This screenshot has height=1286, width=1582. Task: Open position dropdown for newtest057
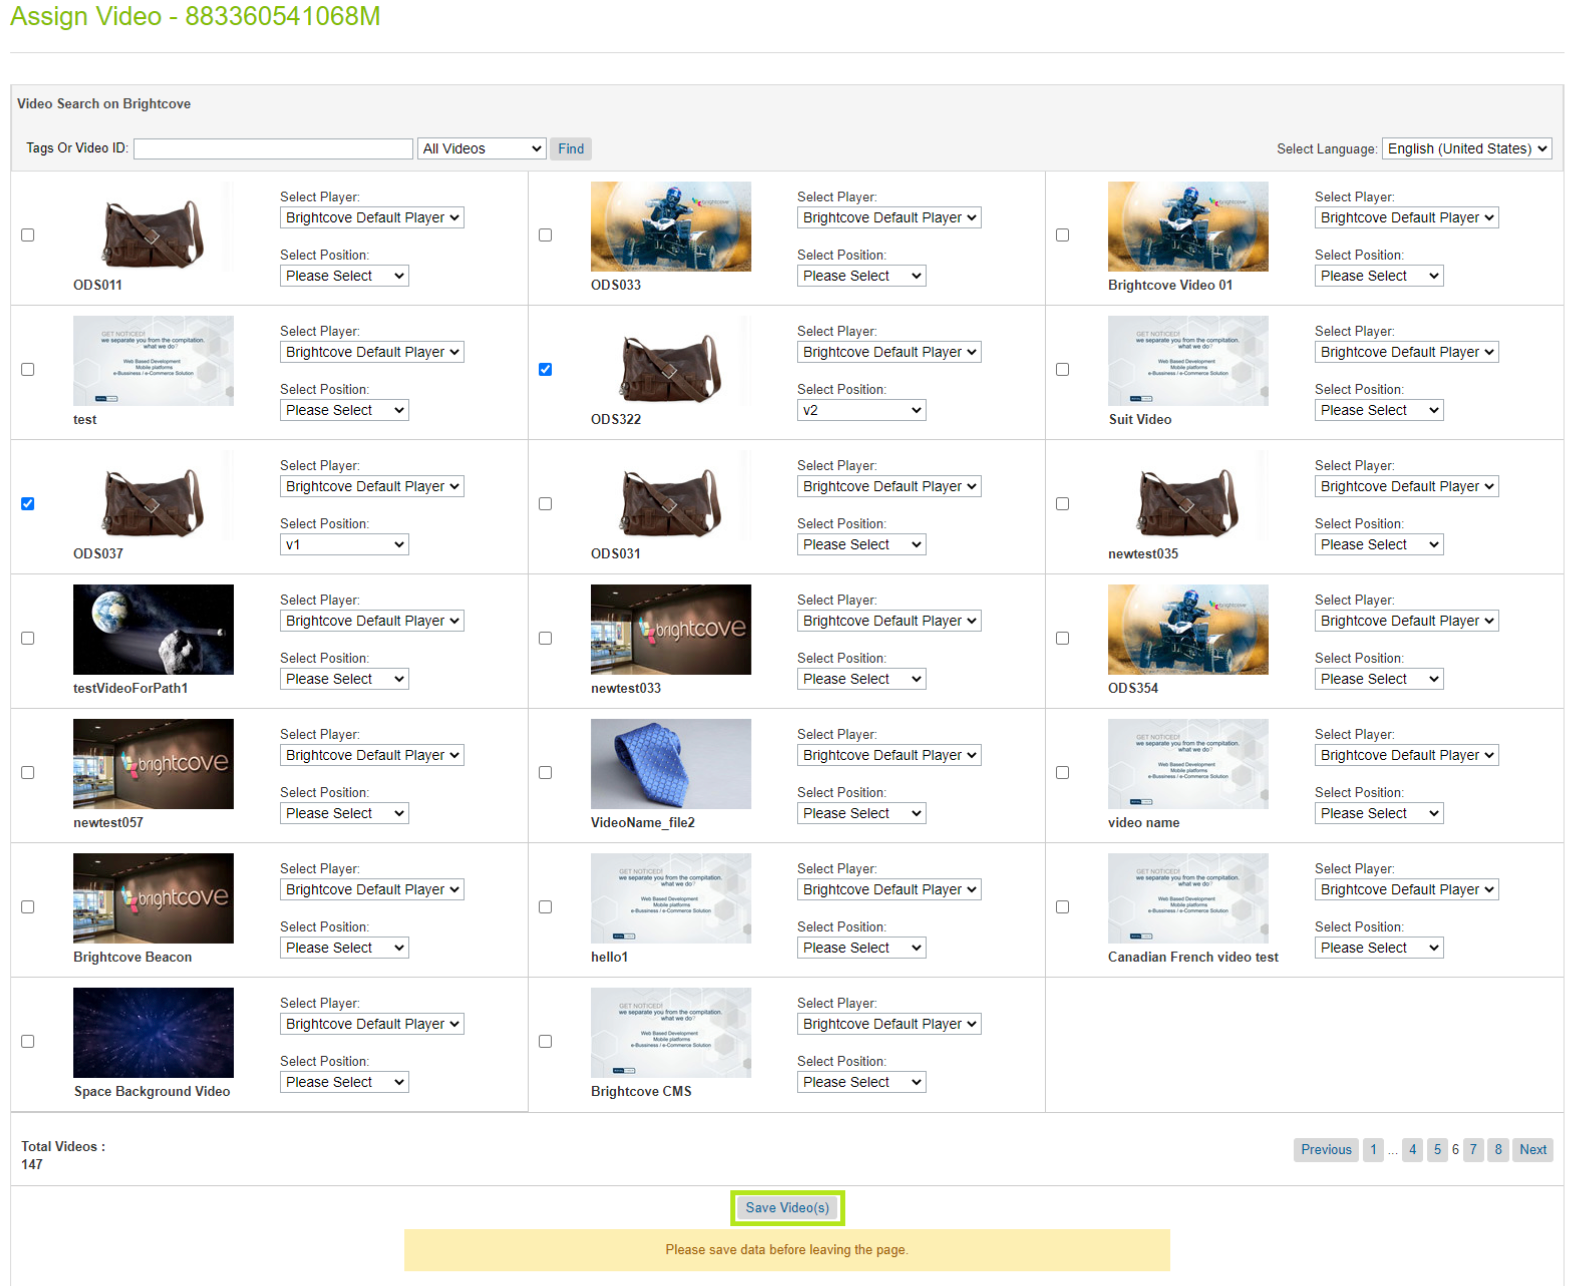tap(344, 813)
